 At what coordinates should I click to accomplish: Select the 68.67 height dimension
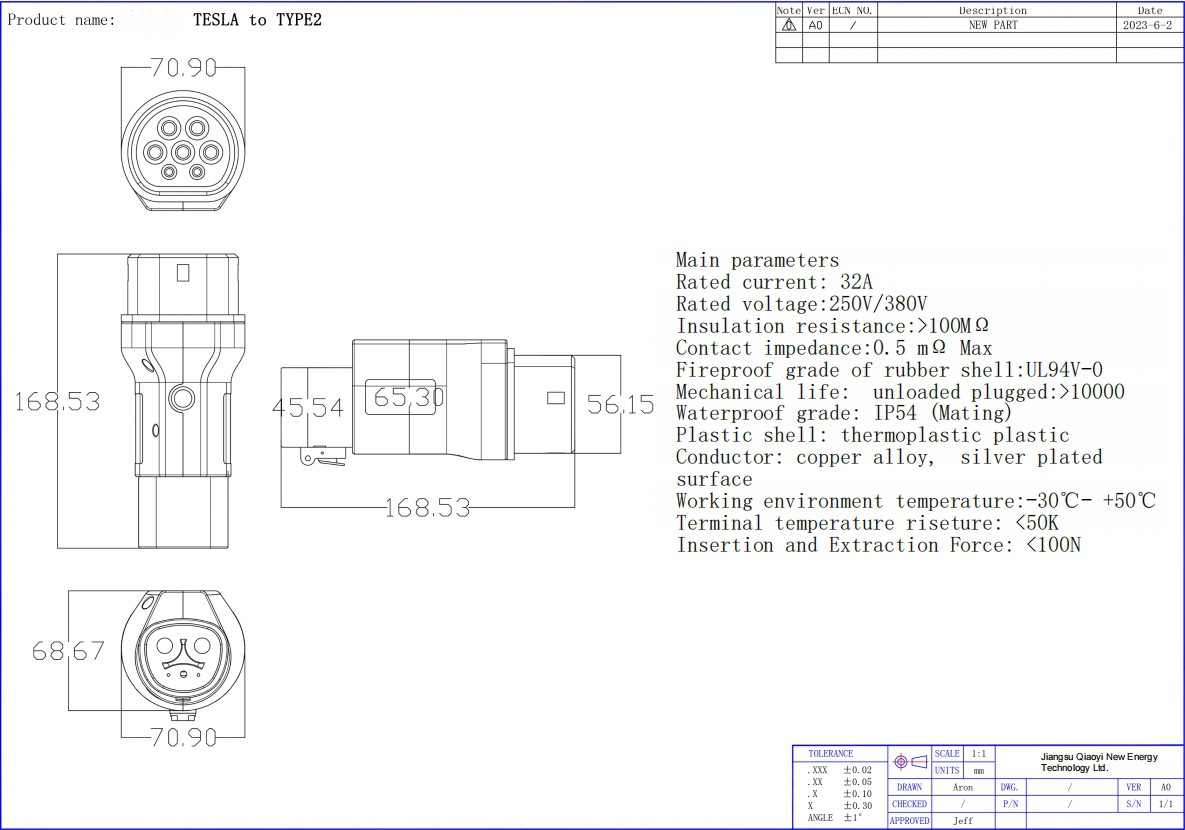[68, 652]
